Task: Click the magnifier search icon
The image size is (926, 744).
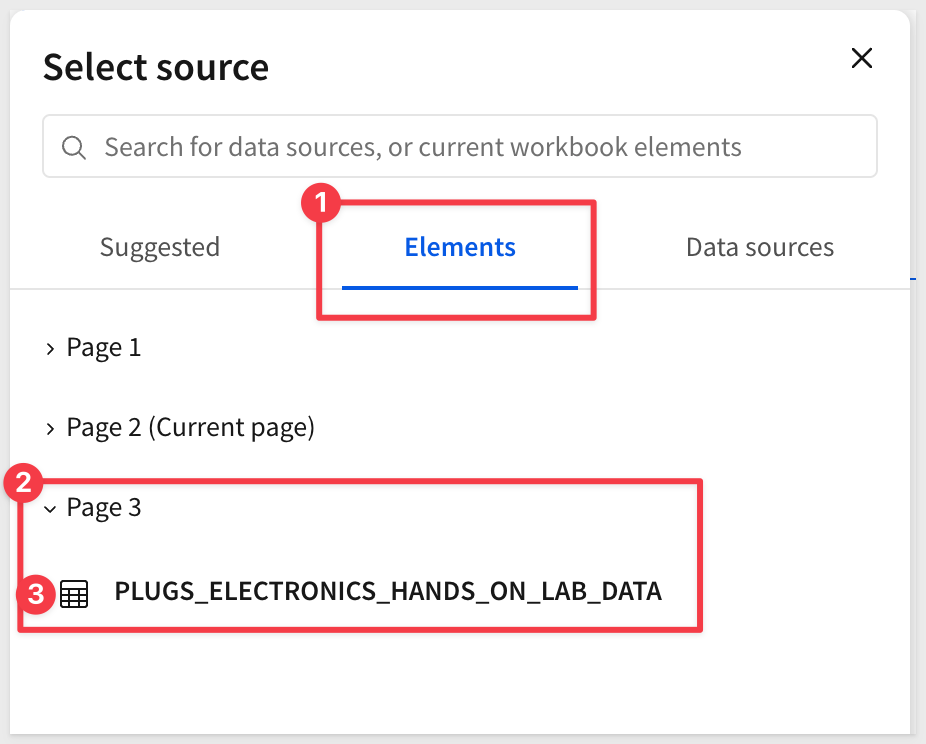Action: tap(73, 148)
